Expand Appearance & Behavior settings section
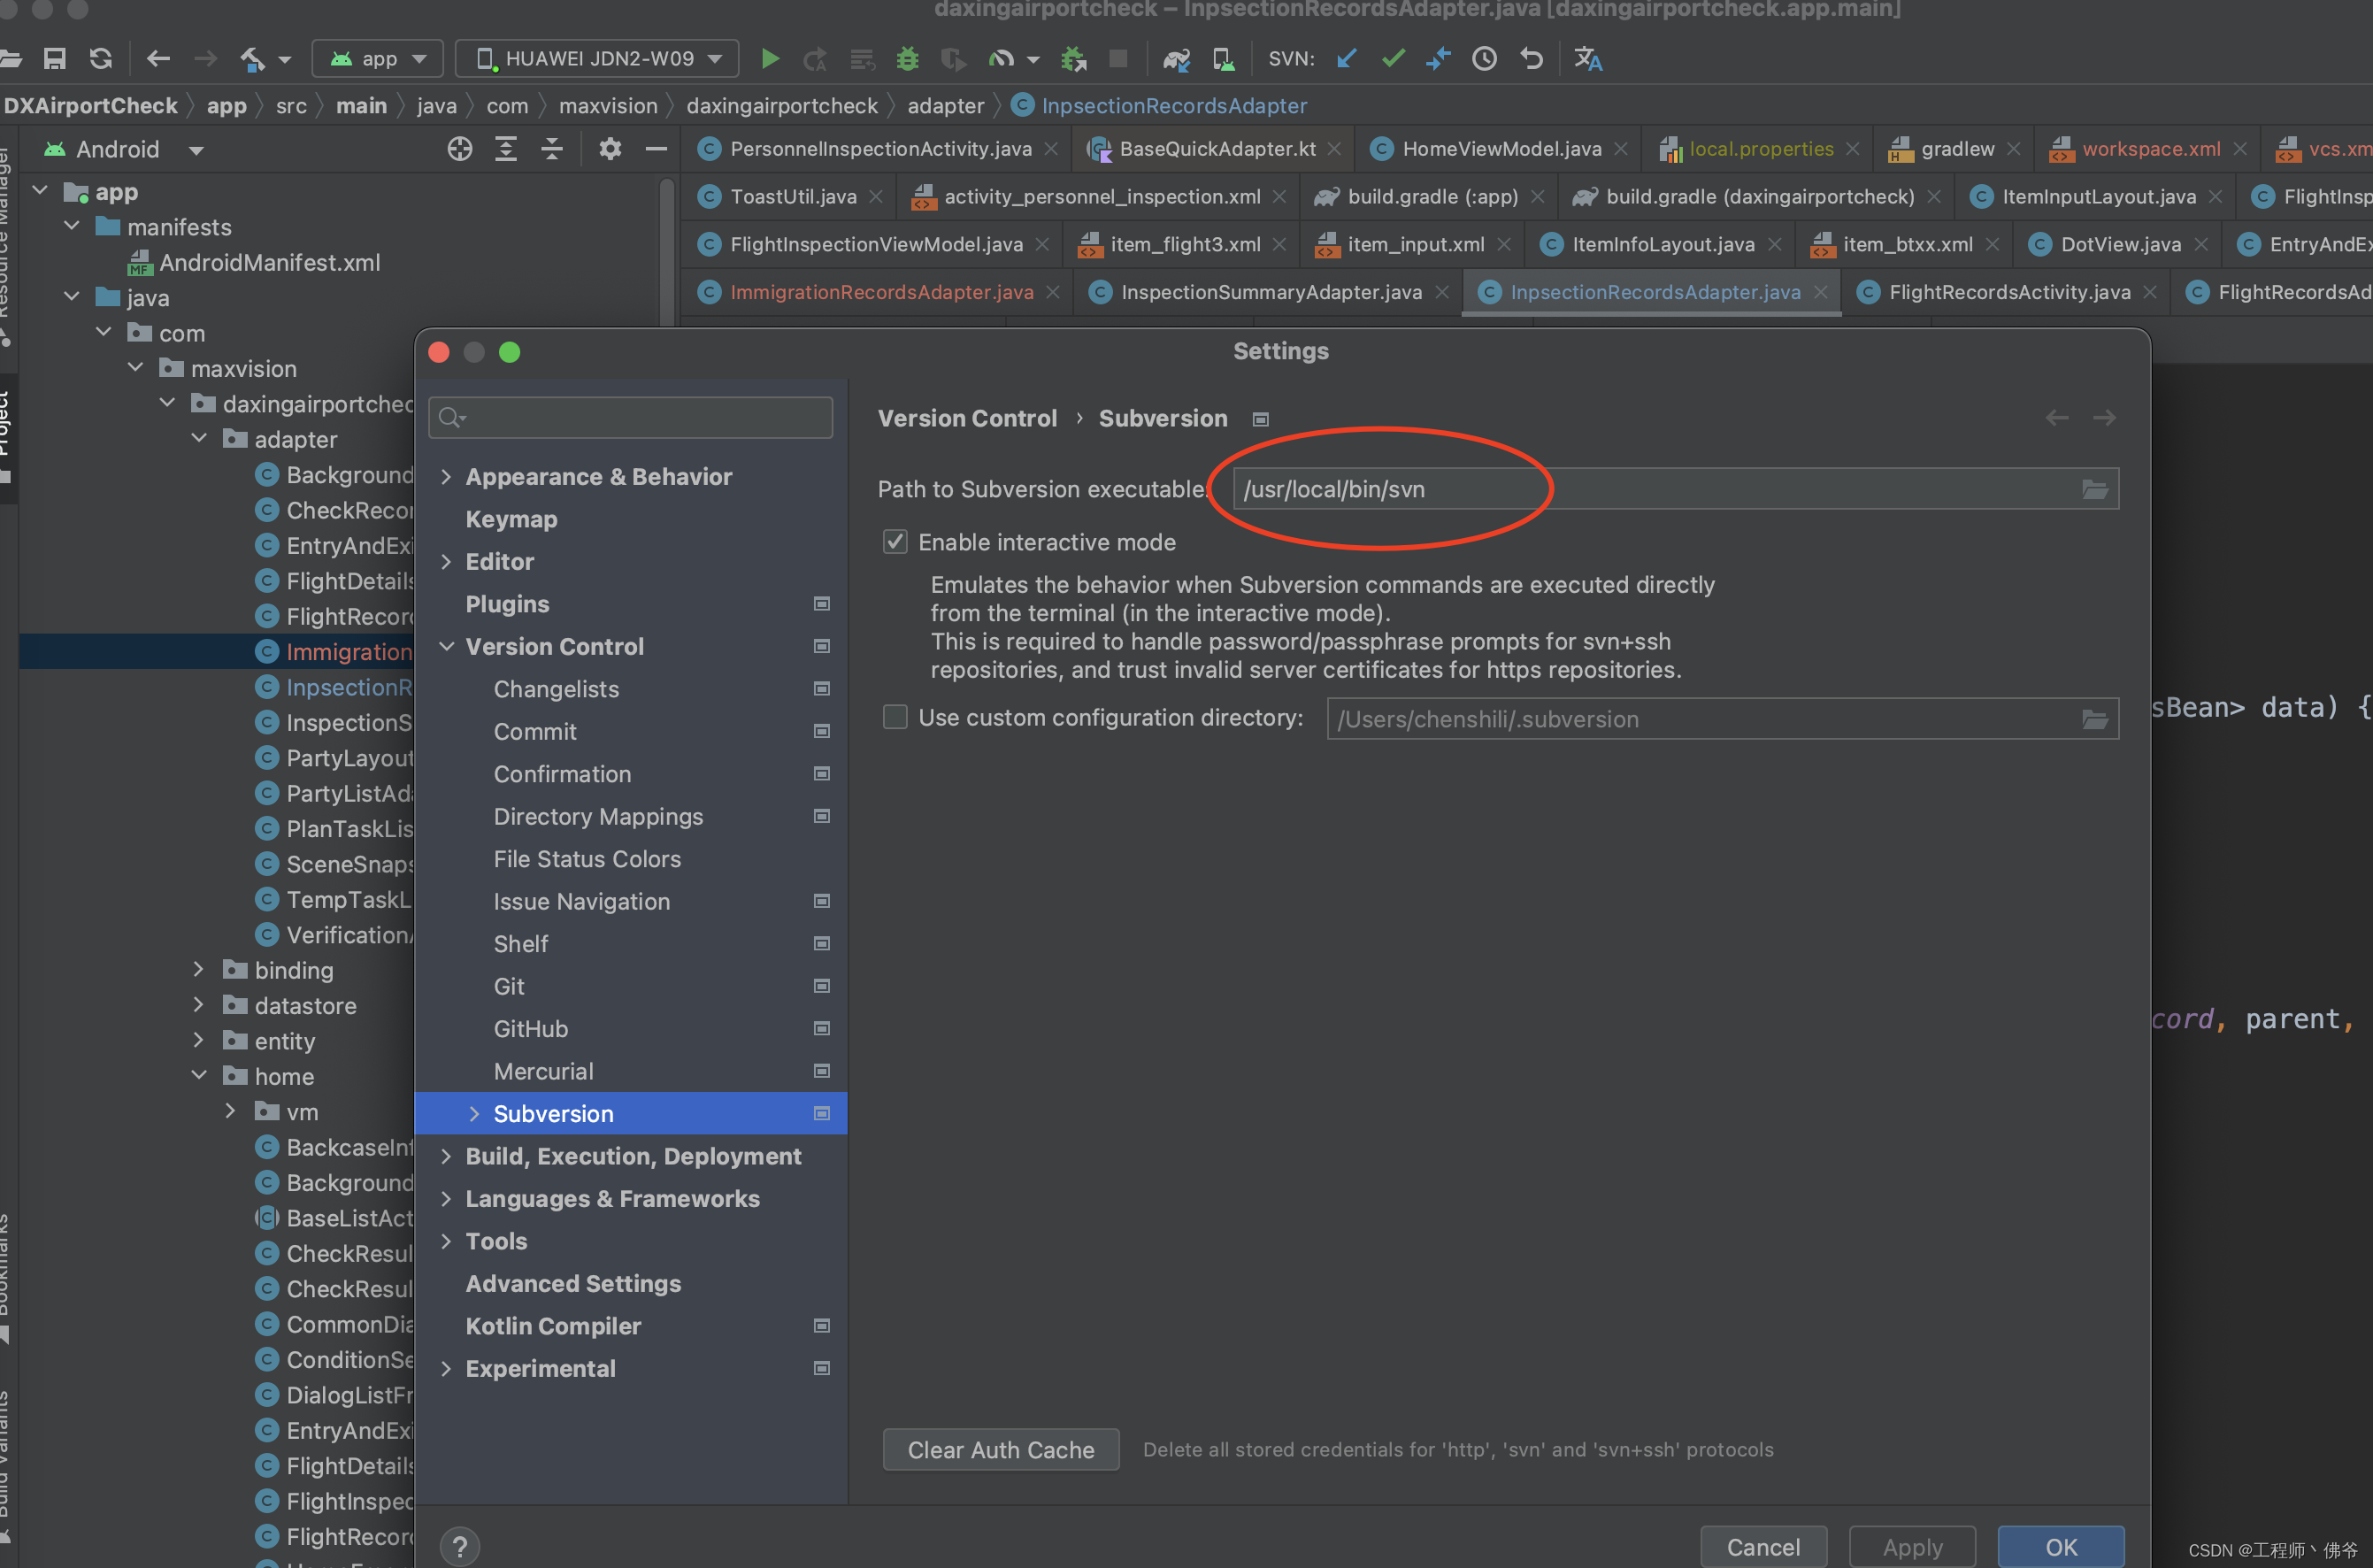The height and width of the screenshot is (1568, 2373). coord(446,477)
